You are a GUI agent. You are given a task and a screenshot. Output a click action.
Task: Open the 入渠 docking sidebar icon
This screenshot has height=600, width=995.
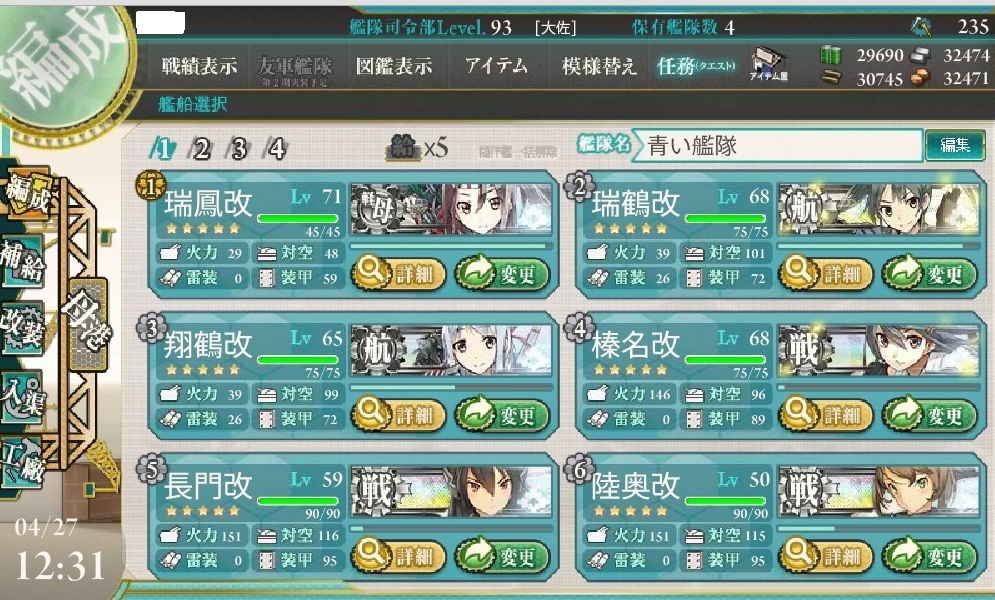22,396
